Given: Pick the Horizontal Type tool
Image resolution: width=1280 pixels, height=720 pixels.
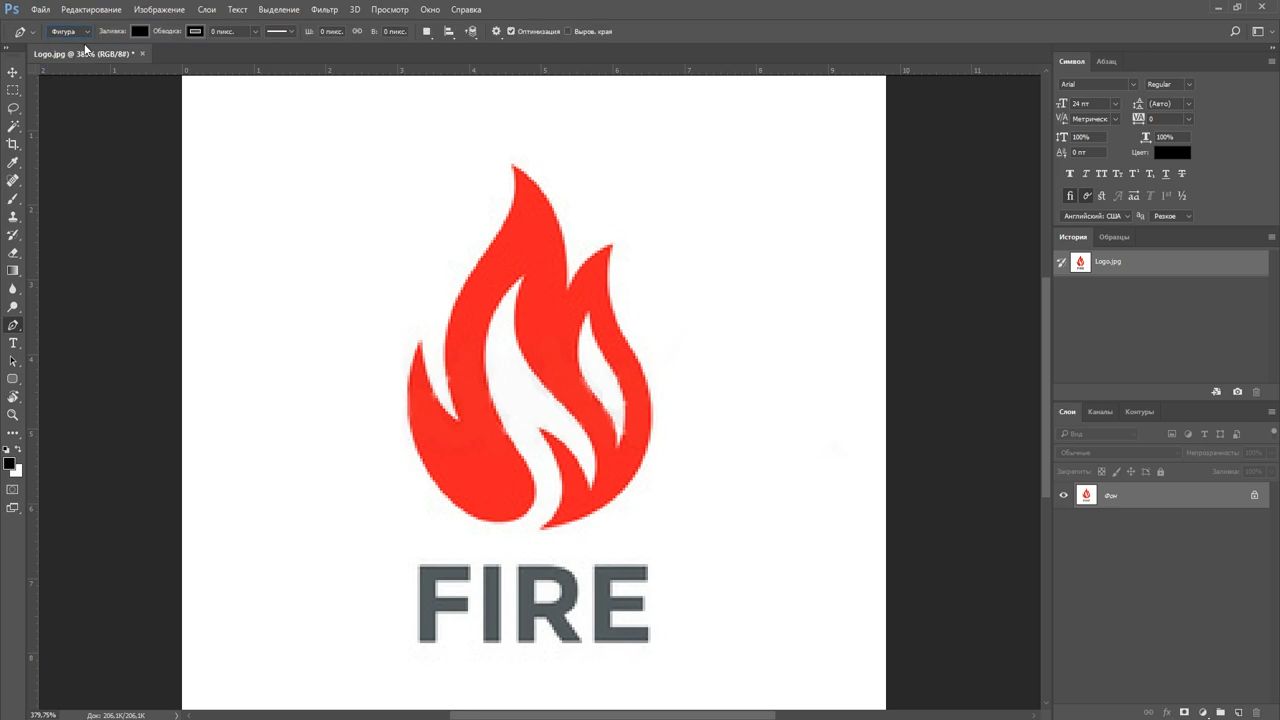Looking at the screenshot, I should coord(13,343).
